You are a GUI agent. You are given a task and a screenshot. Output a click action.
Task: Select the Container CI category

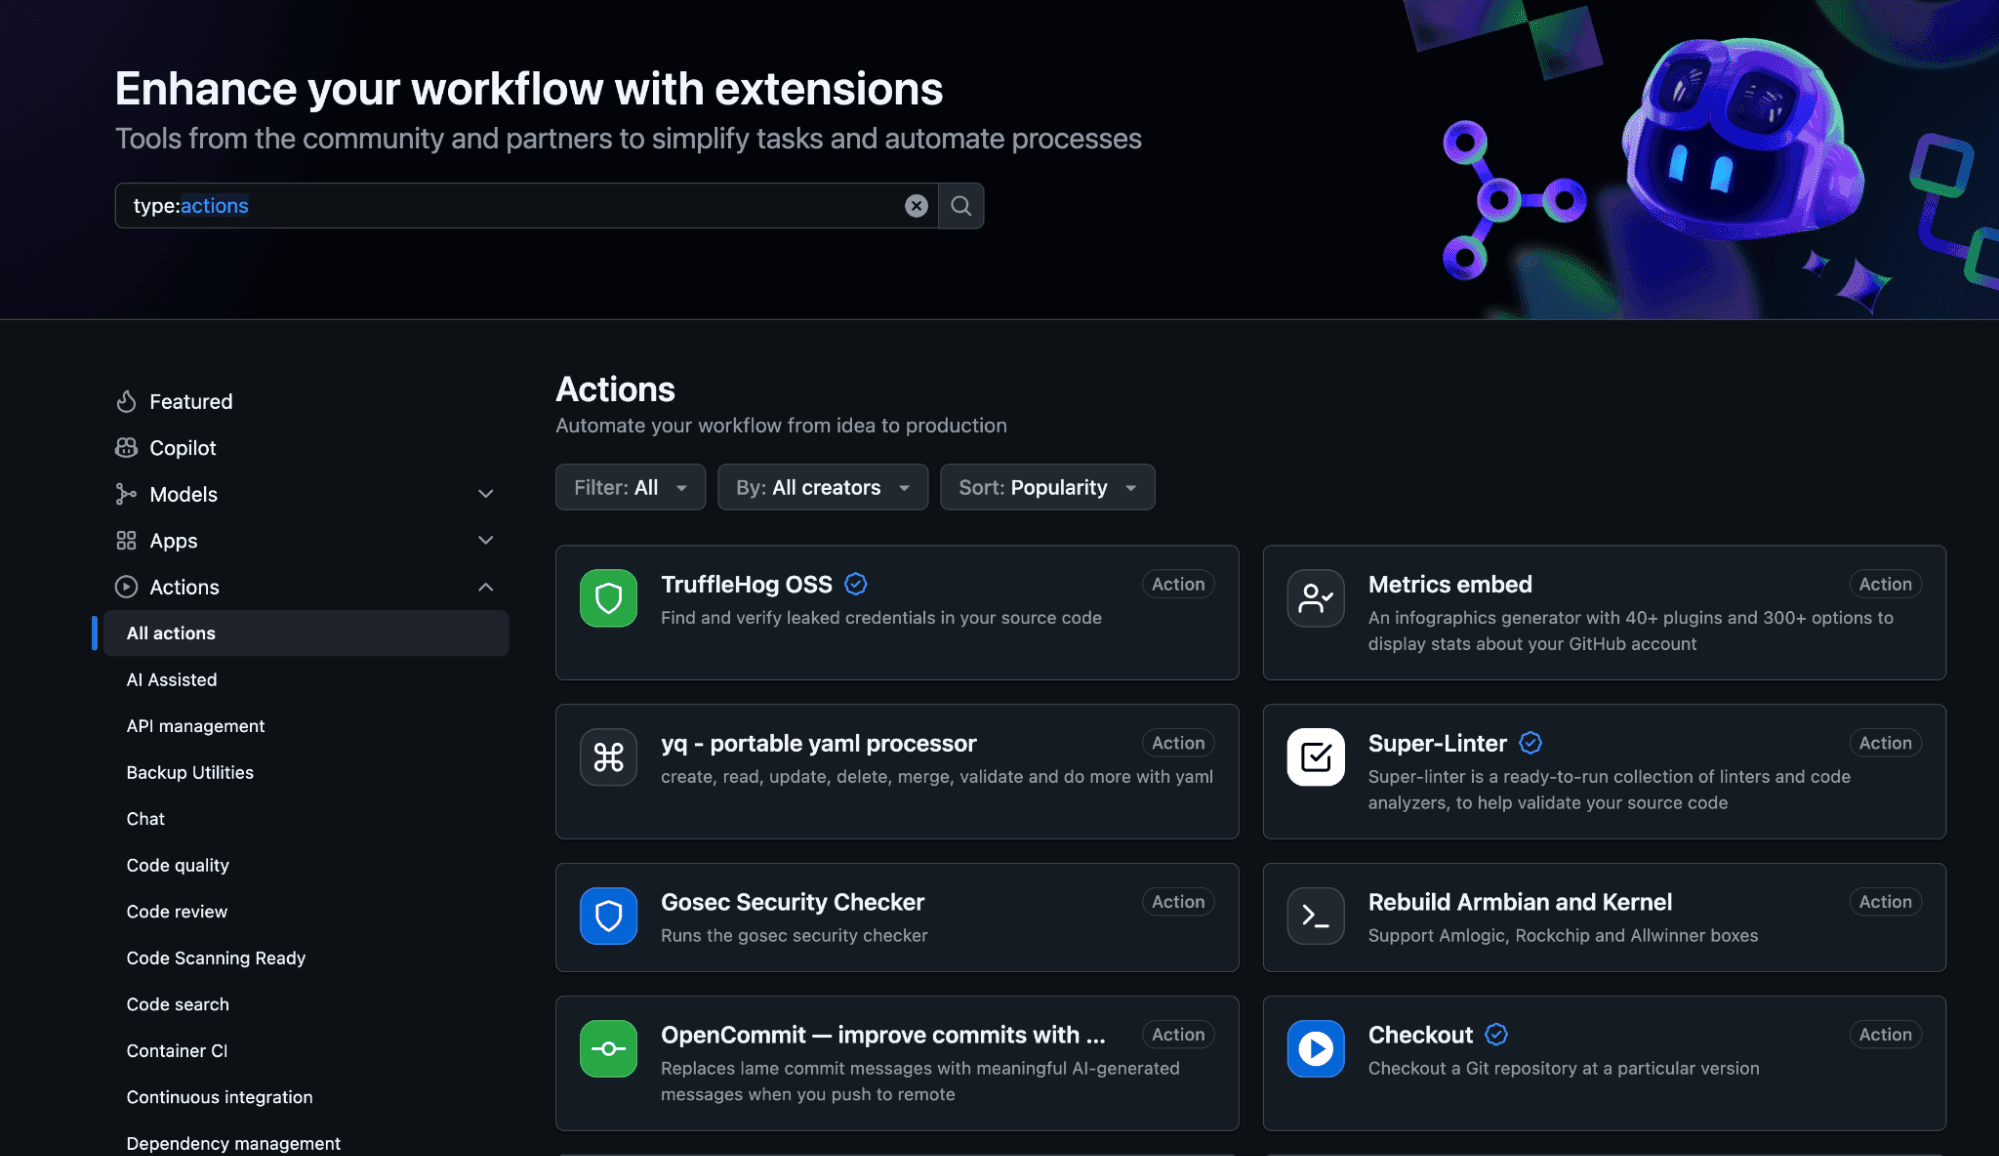coord(177,1051)
